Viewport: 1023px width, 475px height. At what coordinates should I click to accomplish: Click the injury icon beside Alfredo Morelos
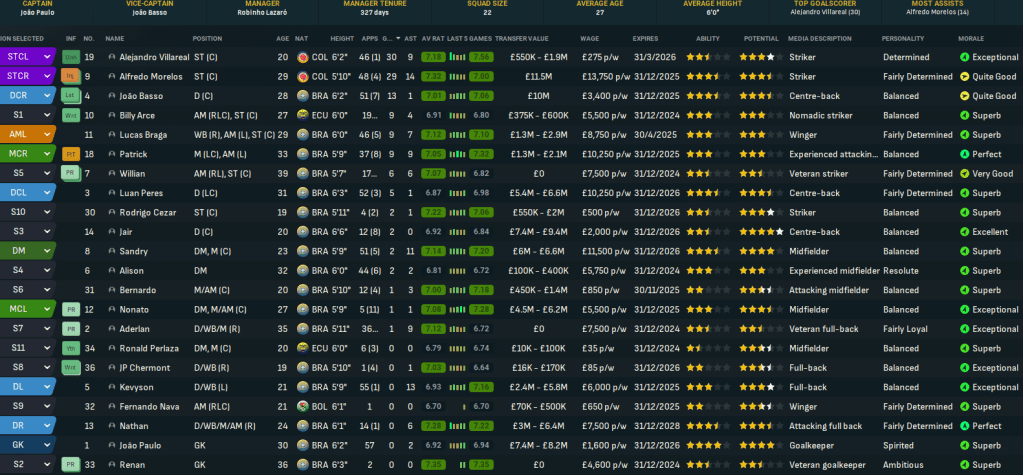pyautogui.click(x=70, y=76)
